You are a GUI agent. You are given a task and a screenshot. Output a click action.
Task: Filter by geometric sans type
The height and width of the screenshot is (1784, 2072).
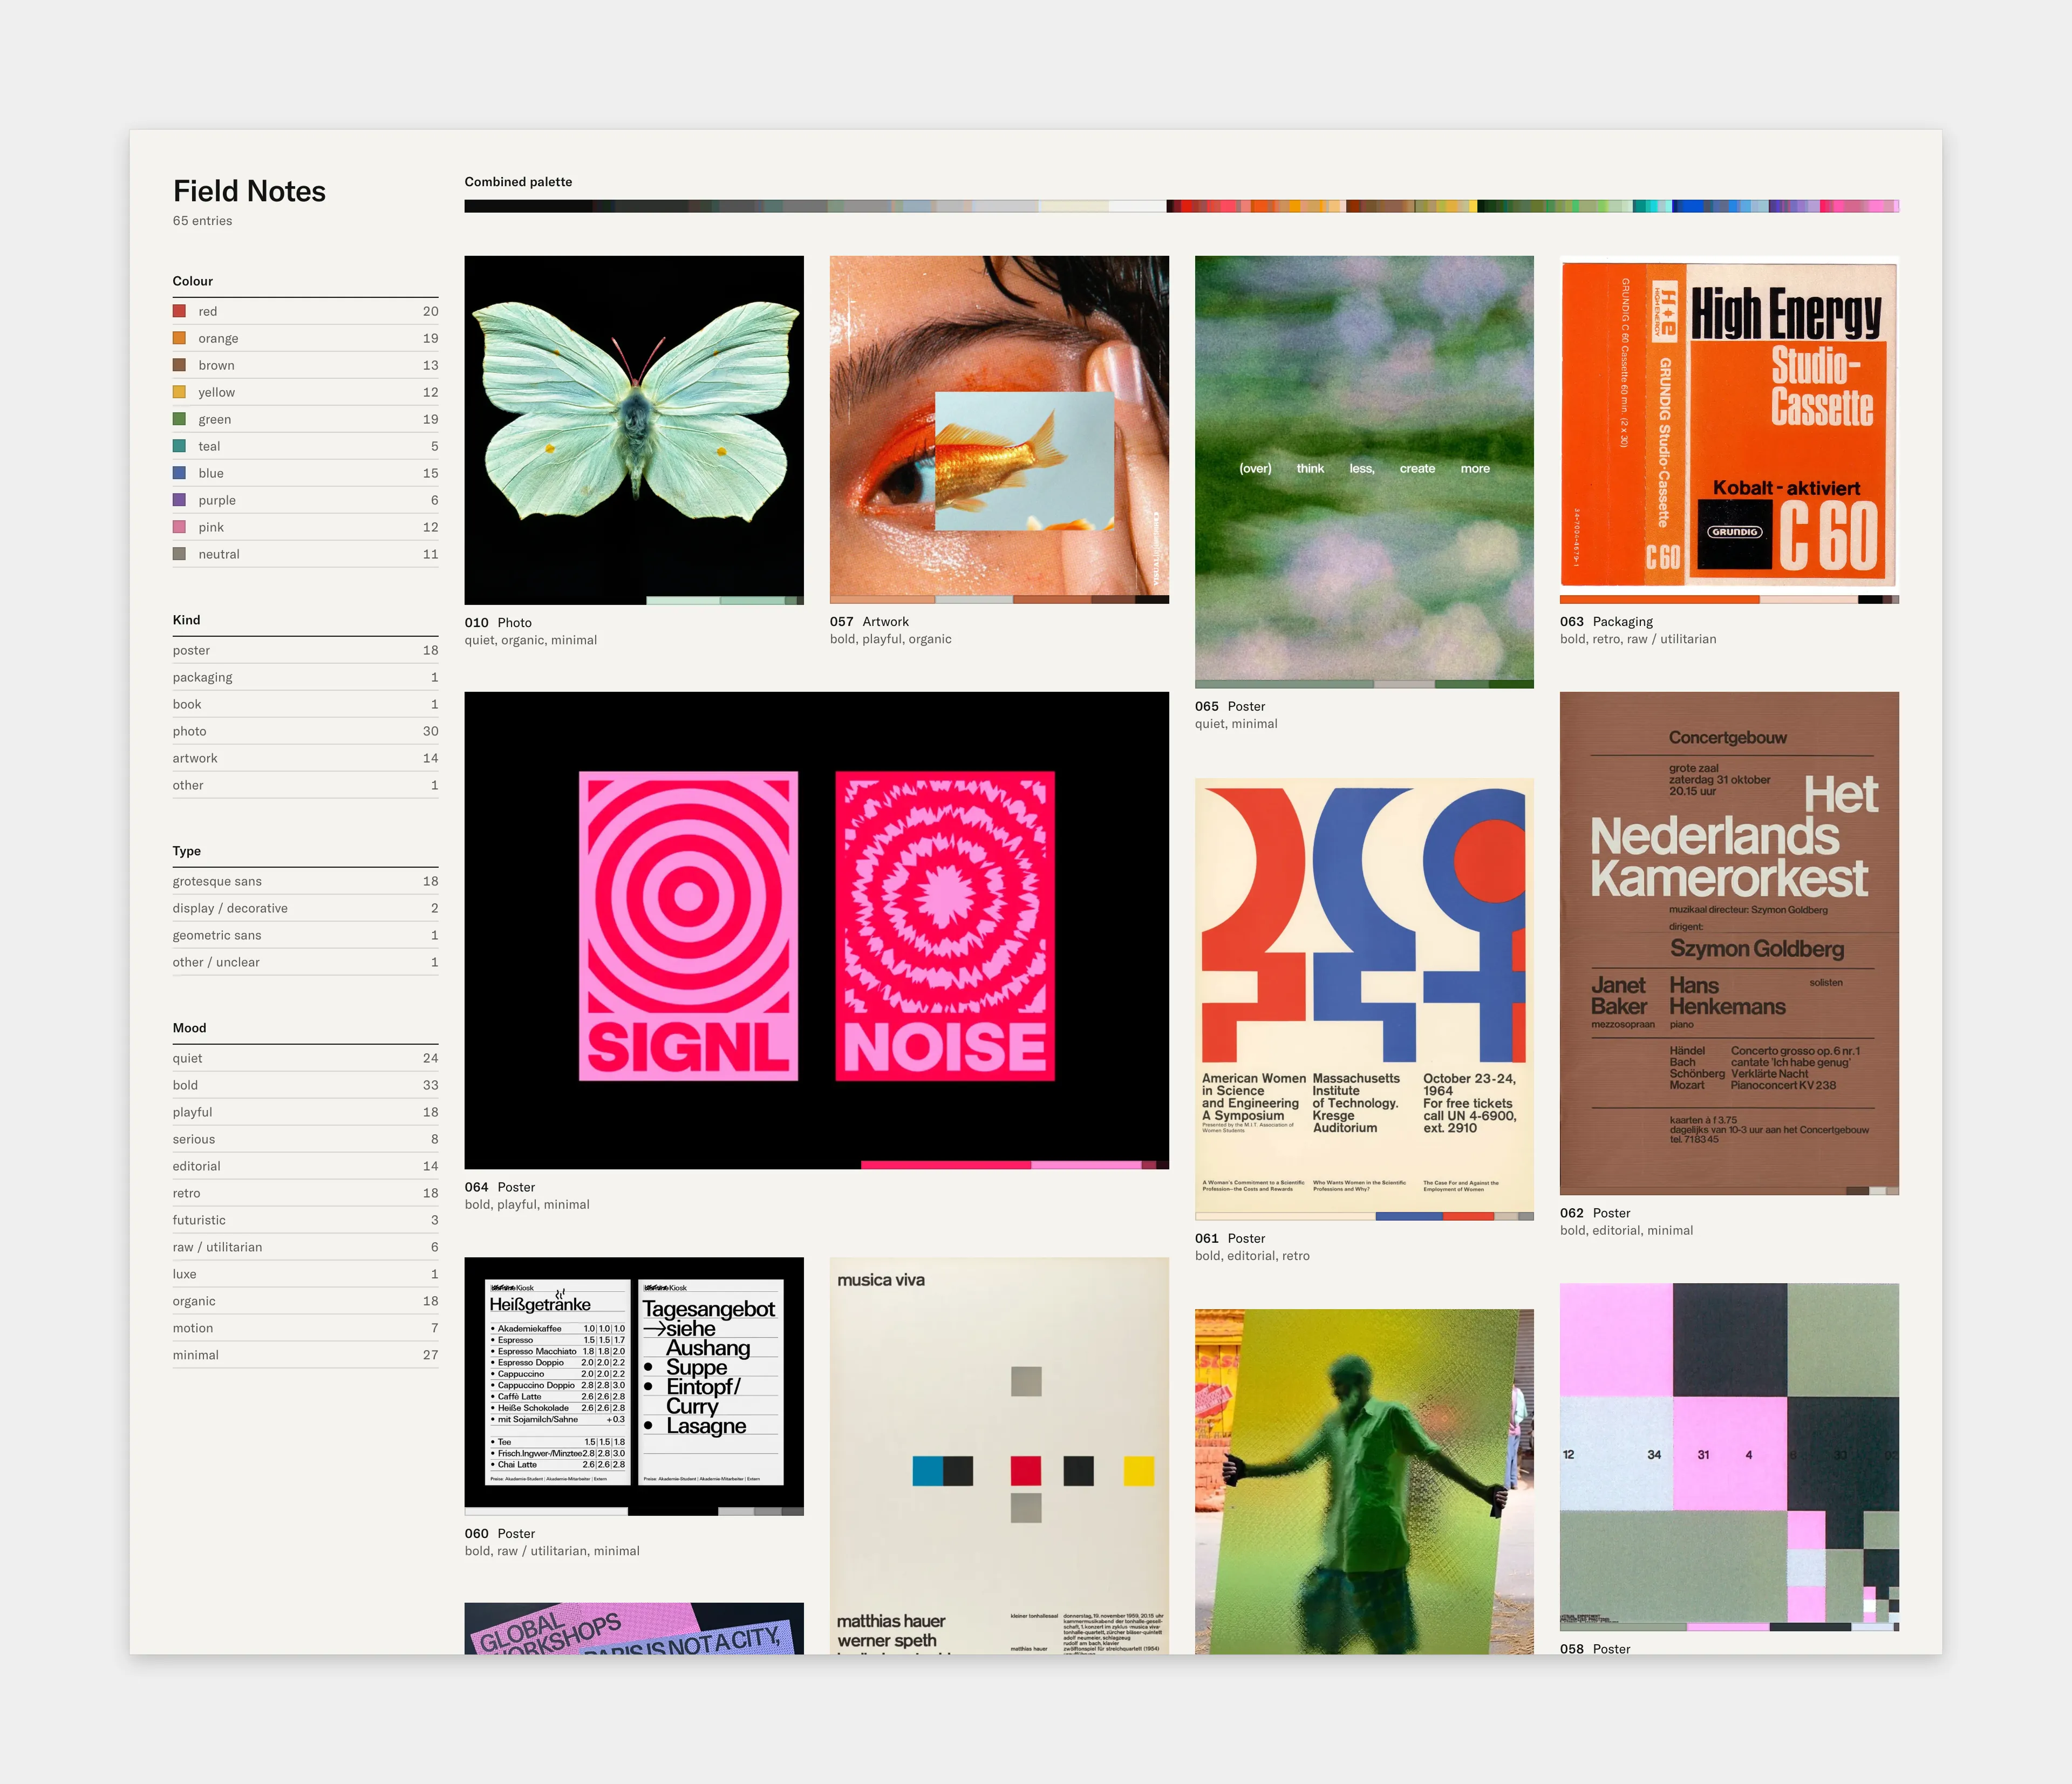[305, 935]
